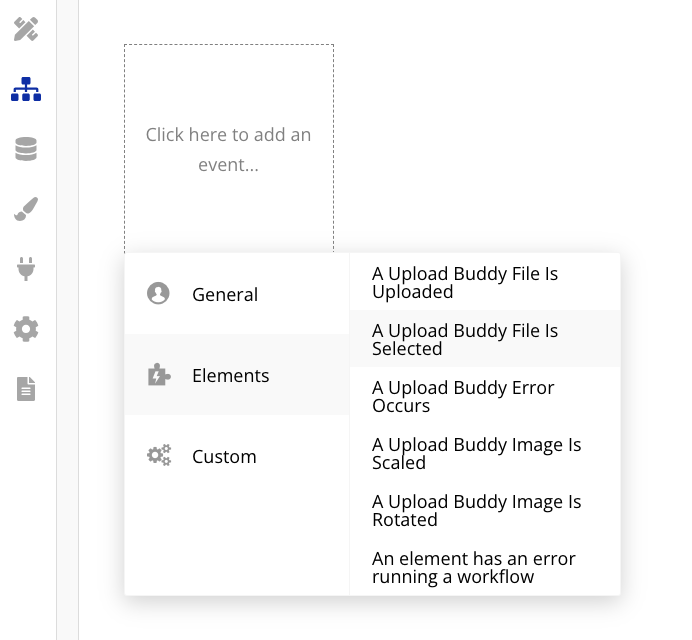This screenshot has height=640, width=692.
Task: Select the Workflow tab icon
Action: point(26,89)
